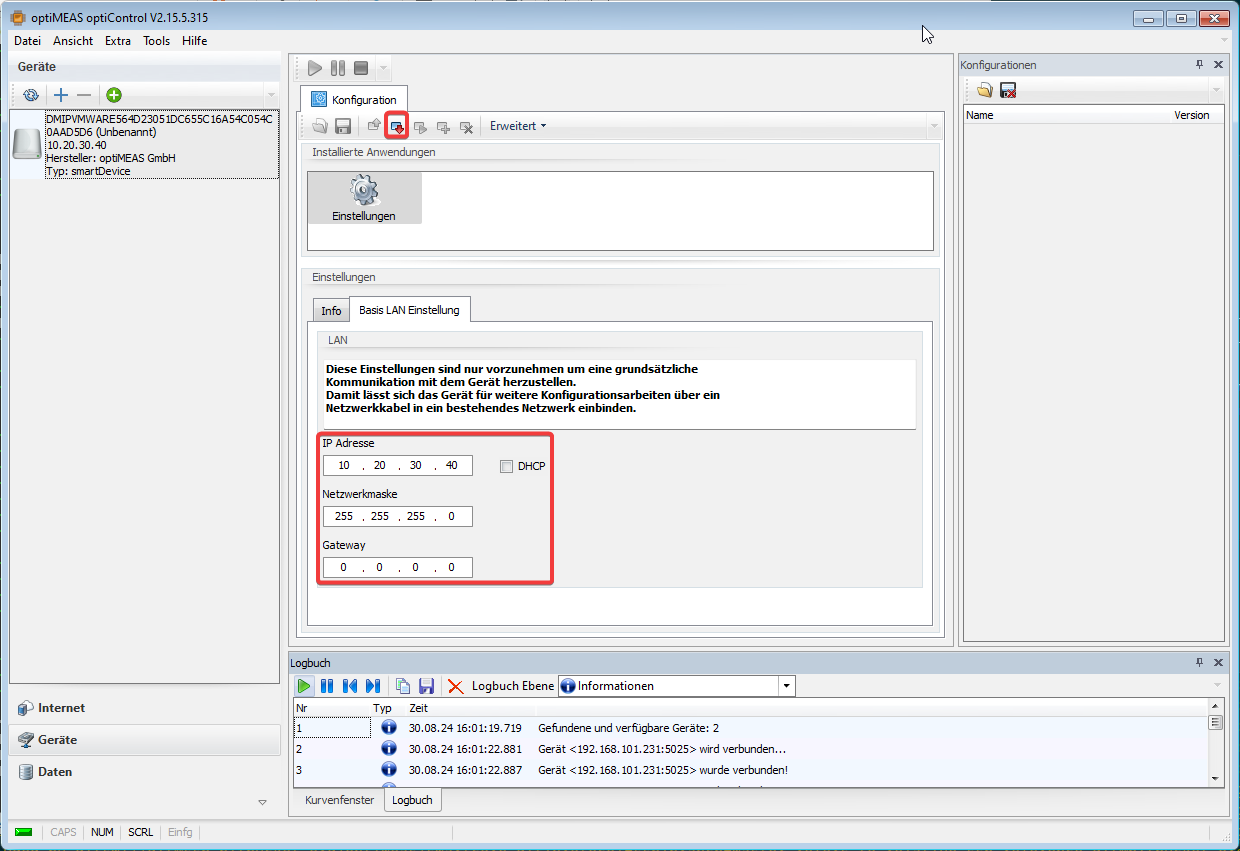Open the Hilfe menu
This screenshot has height=851, width=1240.
click(195, 41)
